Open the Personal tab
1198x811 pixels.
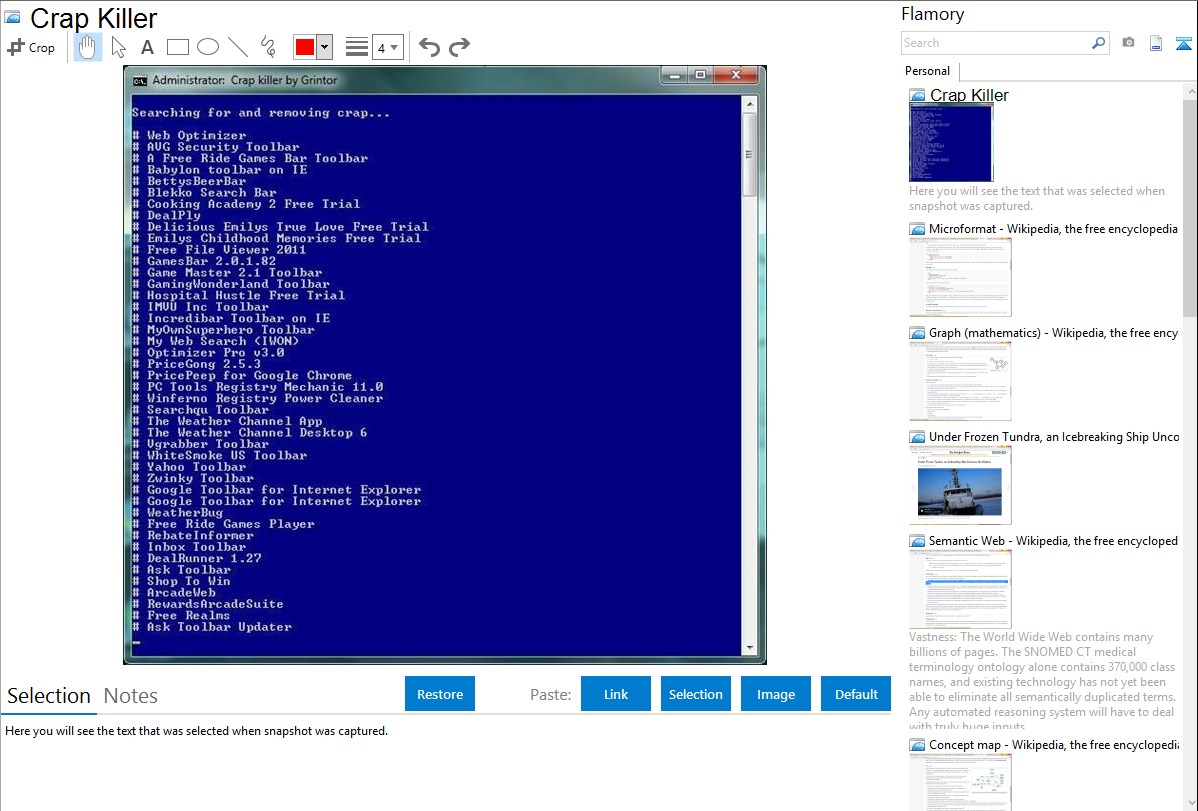[927, 71]
